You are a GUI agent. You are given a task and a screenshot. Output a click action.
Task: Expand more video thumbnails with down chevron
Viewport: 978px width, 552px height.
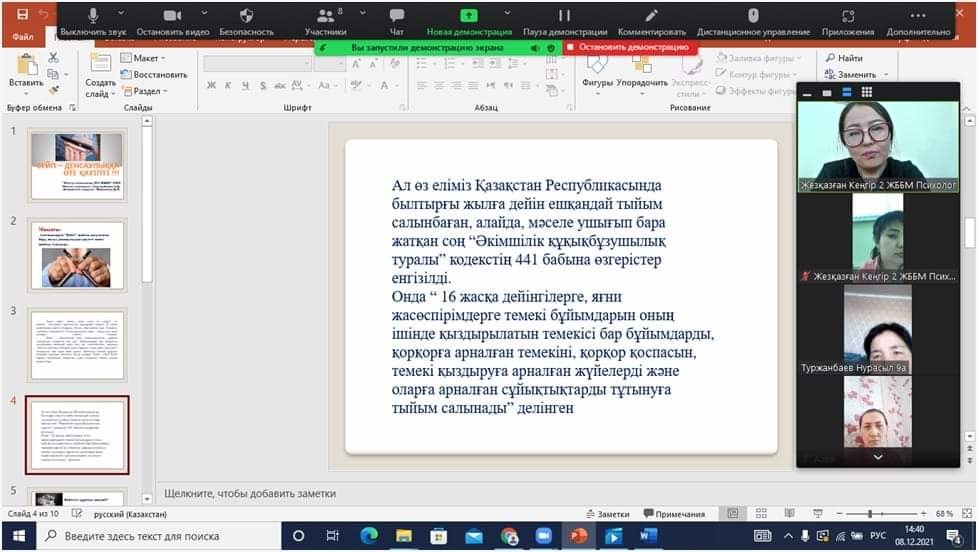877,457
